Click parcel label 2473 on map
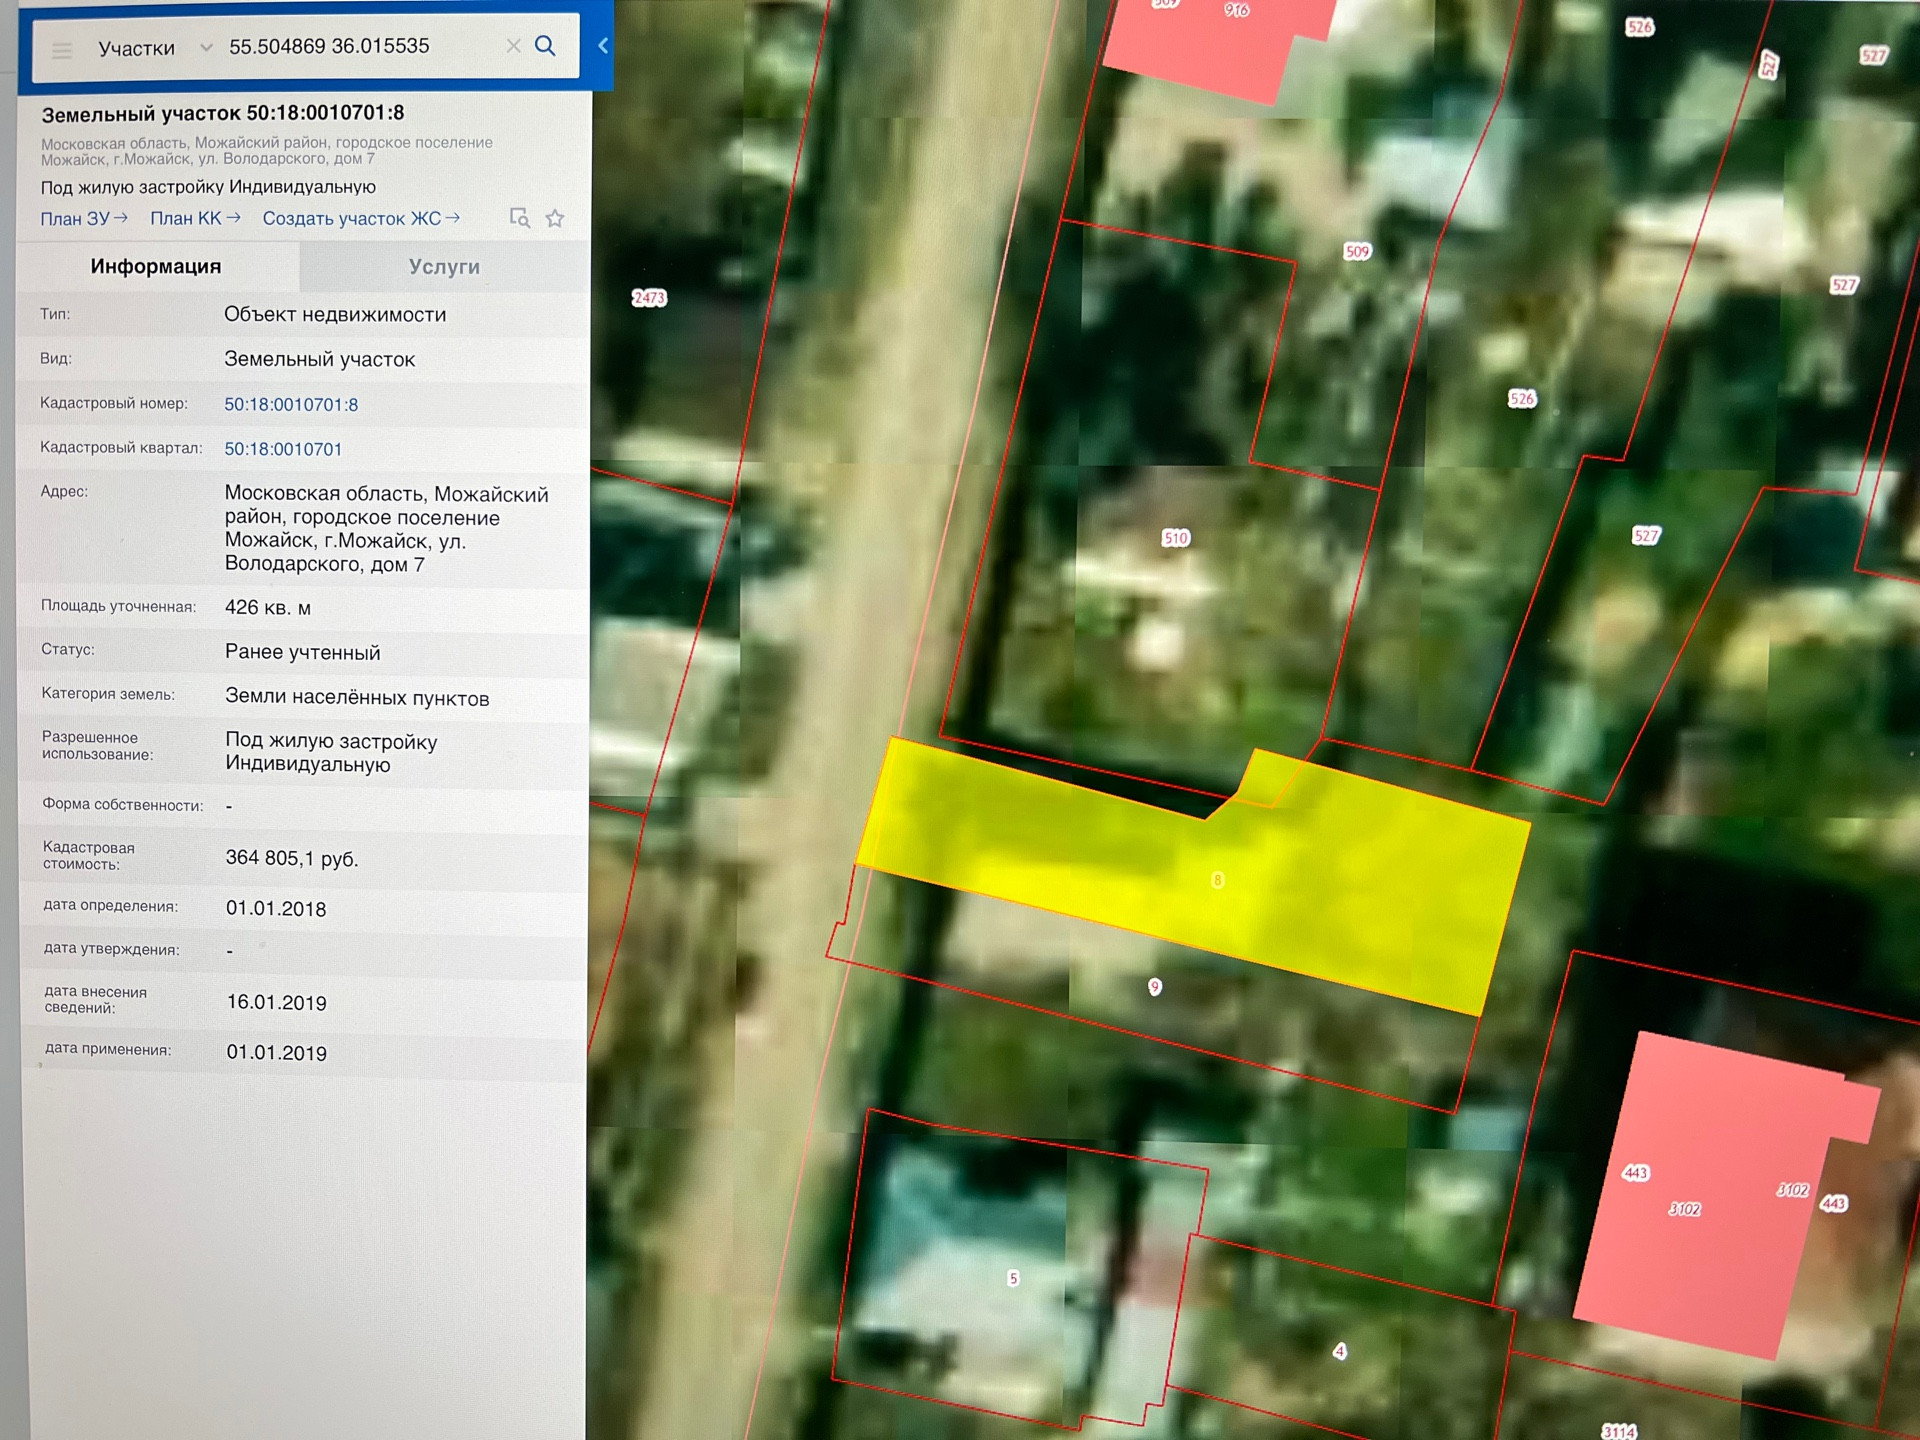Viewport: 1920px width, 1440px height. (x=649, y=298)
